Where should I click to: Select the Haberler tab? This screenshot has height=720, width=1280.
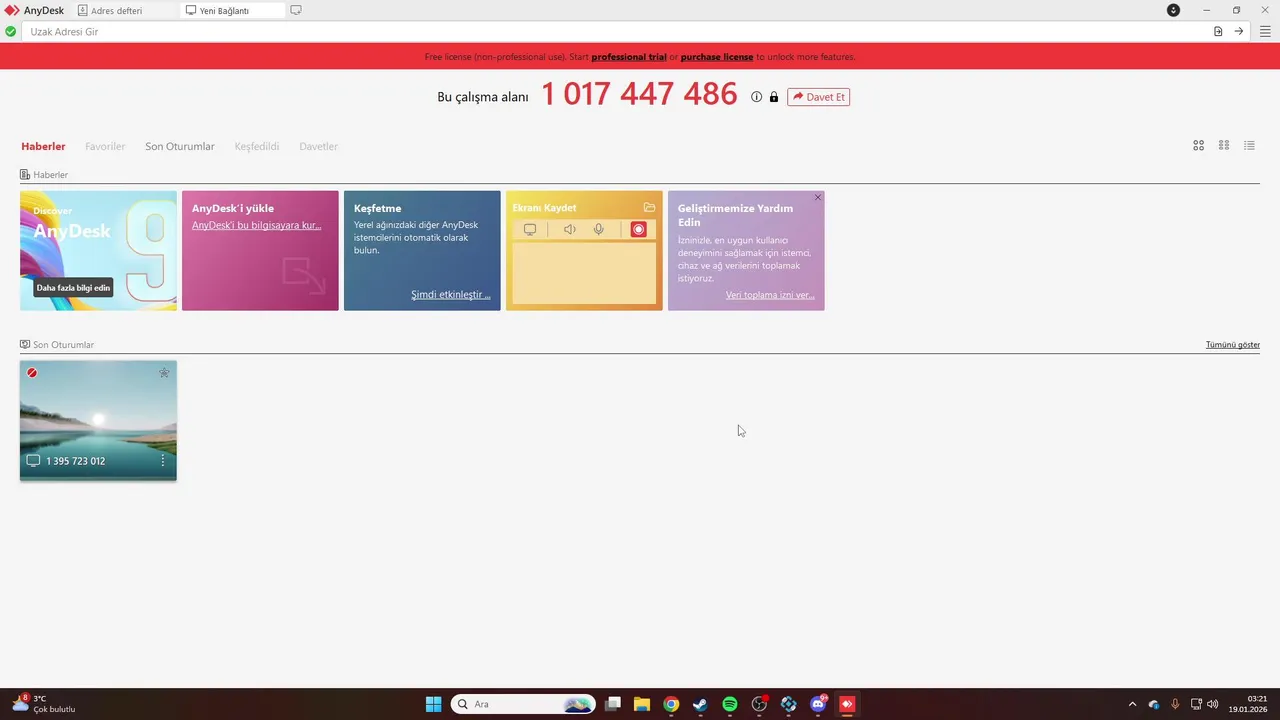click(43, 146)
